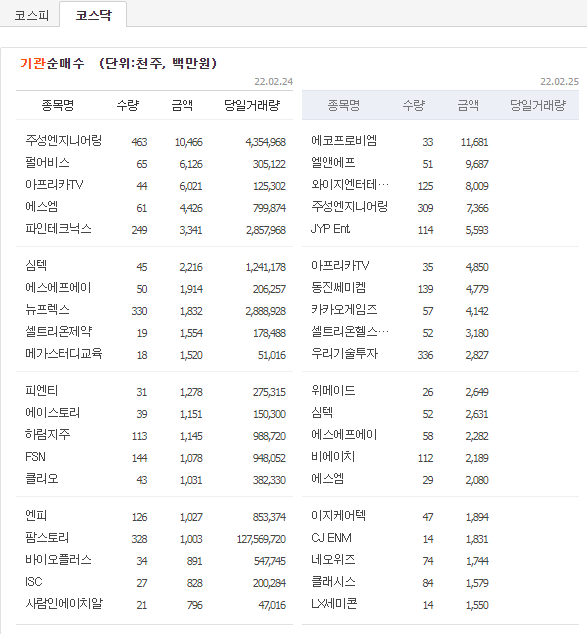Open the 클래시스 stock link

(x=333, y=581)
